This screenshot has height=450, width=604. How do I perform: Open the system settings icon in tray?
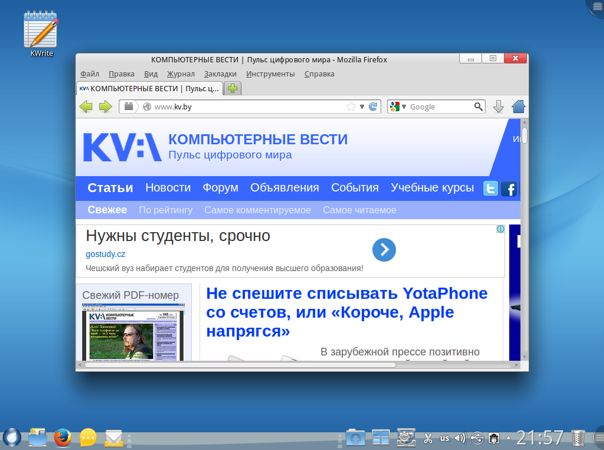[x=406, y=438]
